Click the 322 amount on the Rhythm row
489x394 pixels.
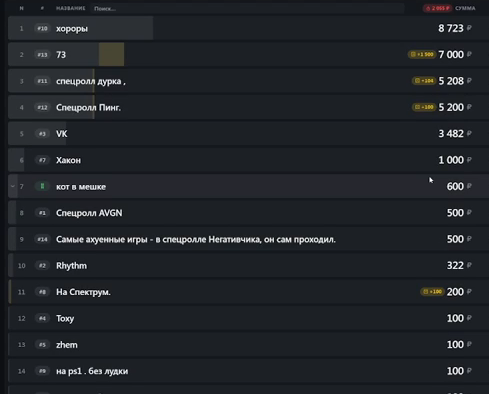click(x=455, y=265)
